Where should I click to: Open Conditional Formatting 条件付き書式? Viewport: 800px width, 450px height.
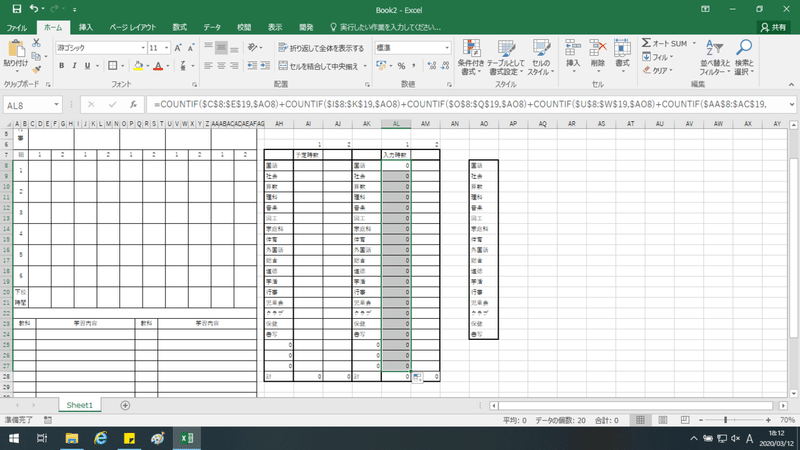click(471, 58)
